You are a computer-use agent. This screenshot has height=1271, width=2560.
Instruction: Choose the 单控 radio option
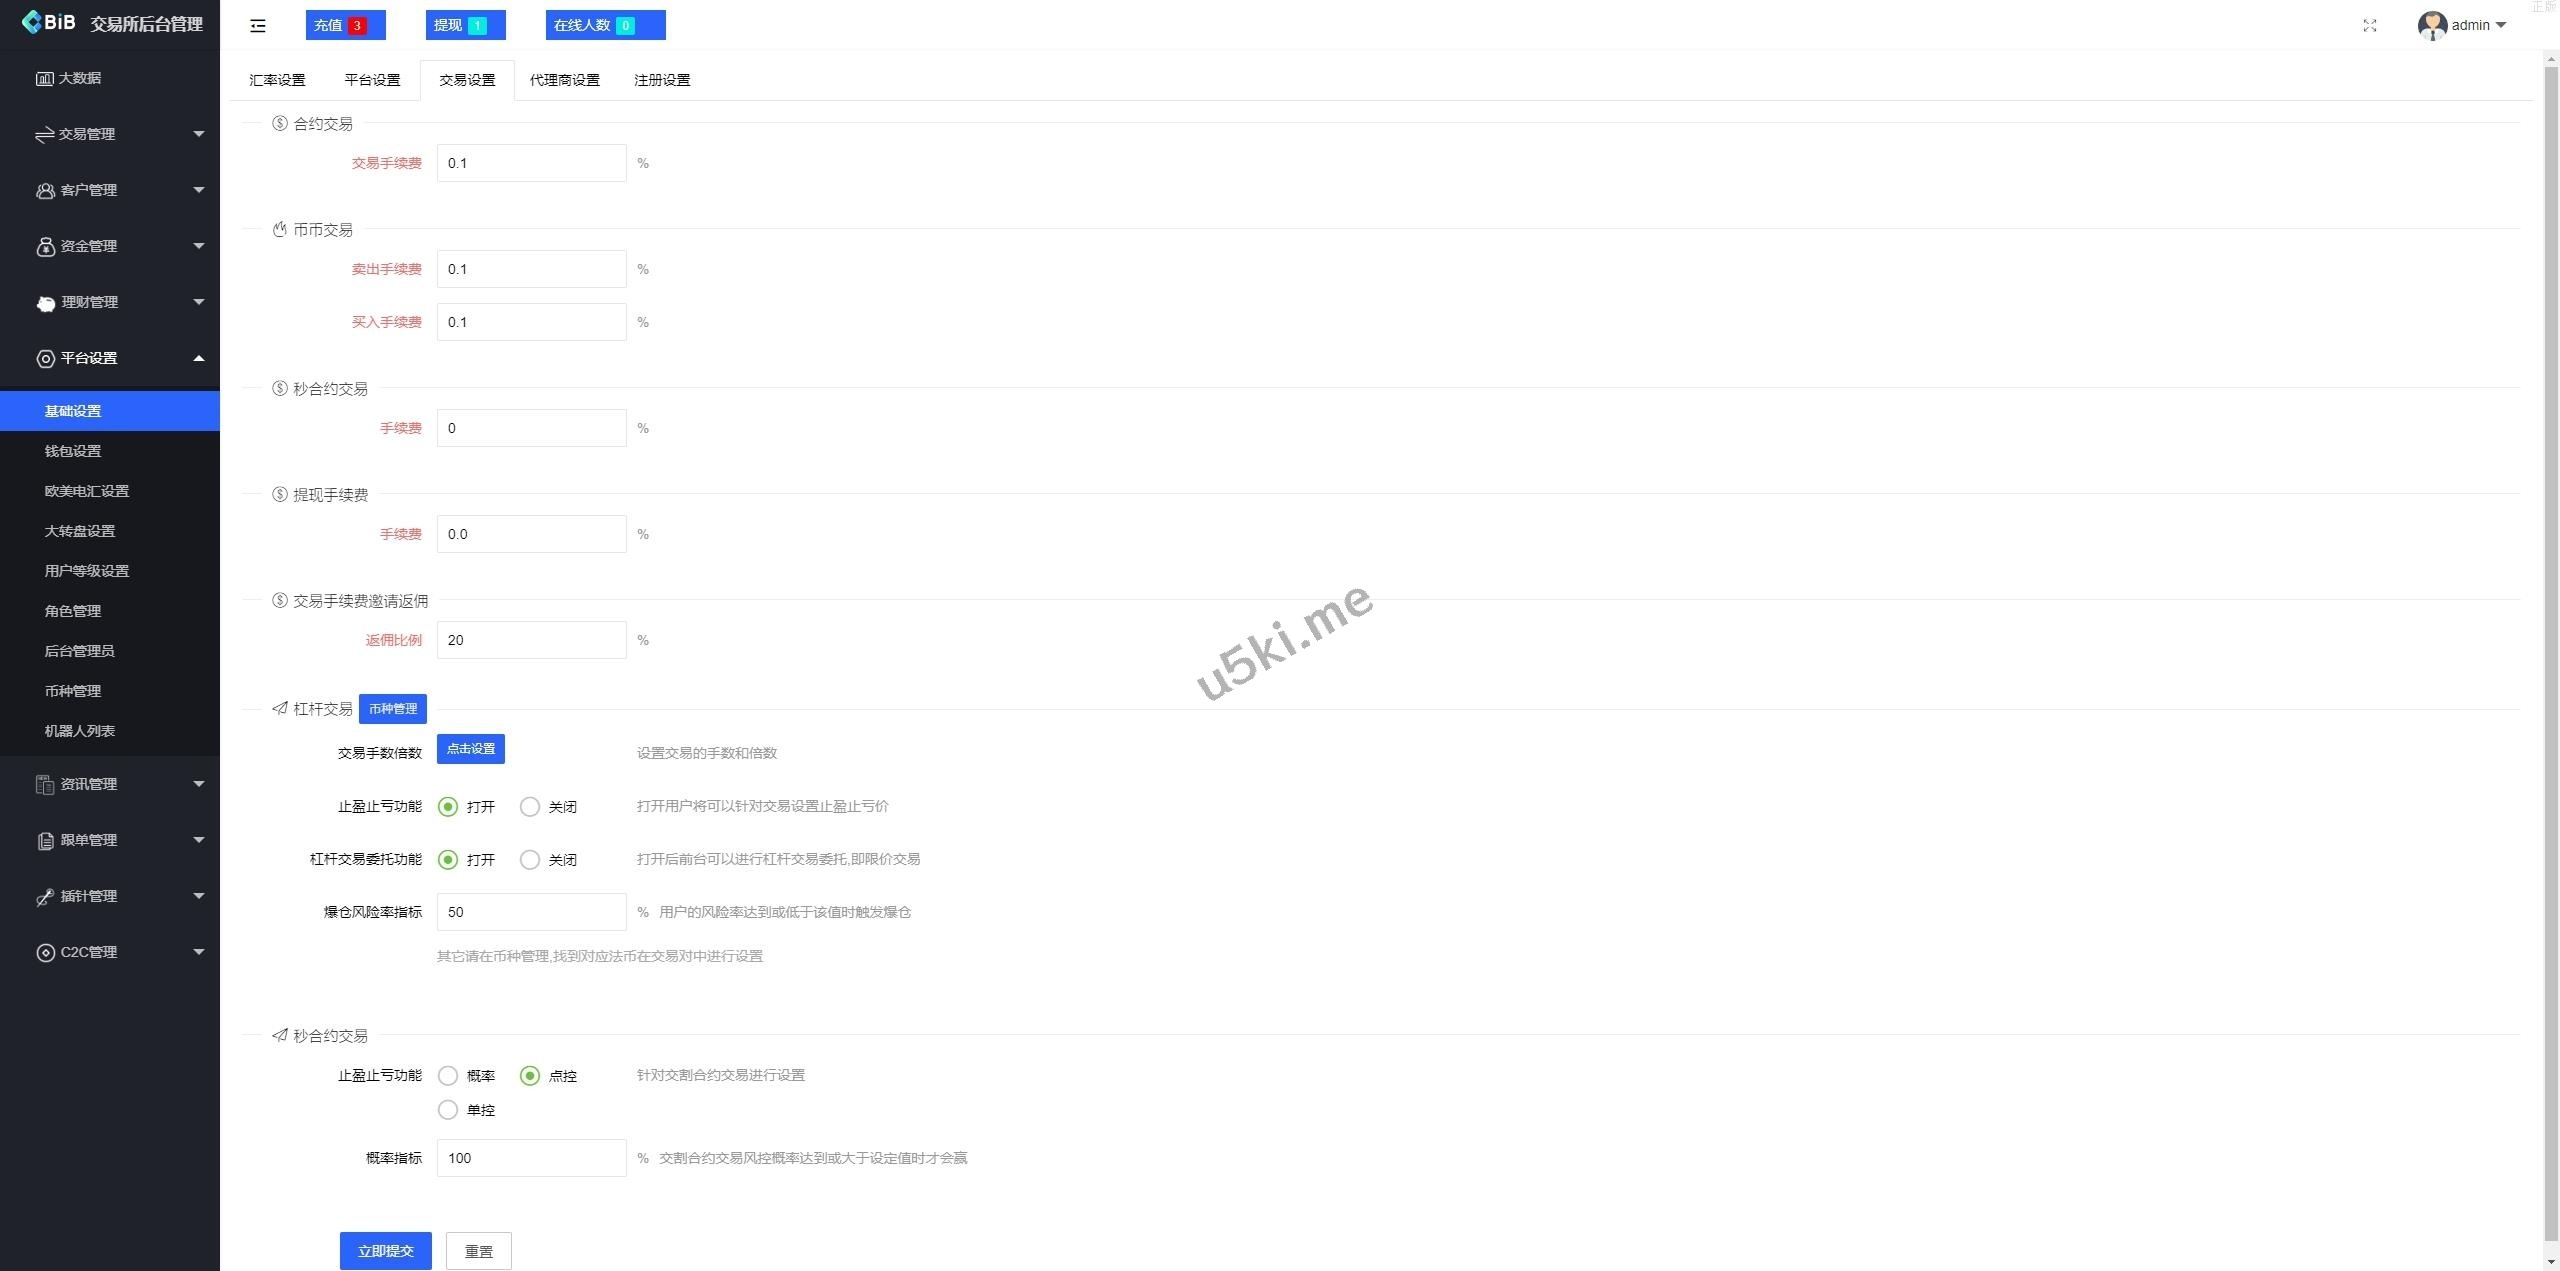click(448, 1110)
